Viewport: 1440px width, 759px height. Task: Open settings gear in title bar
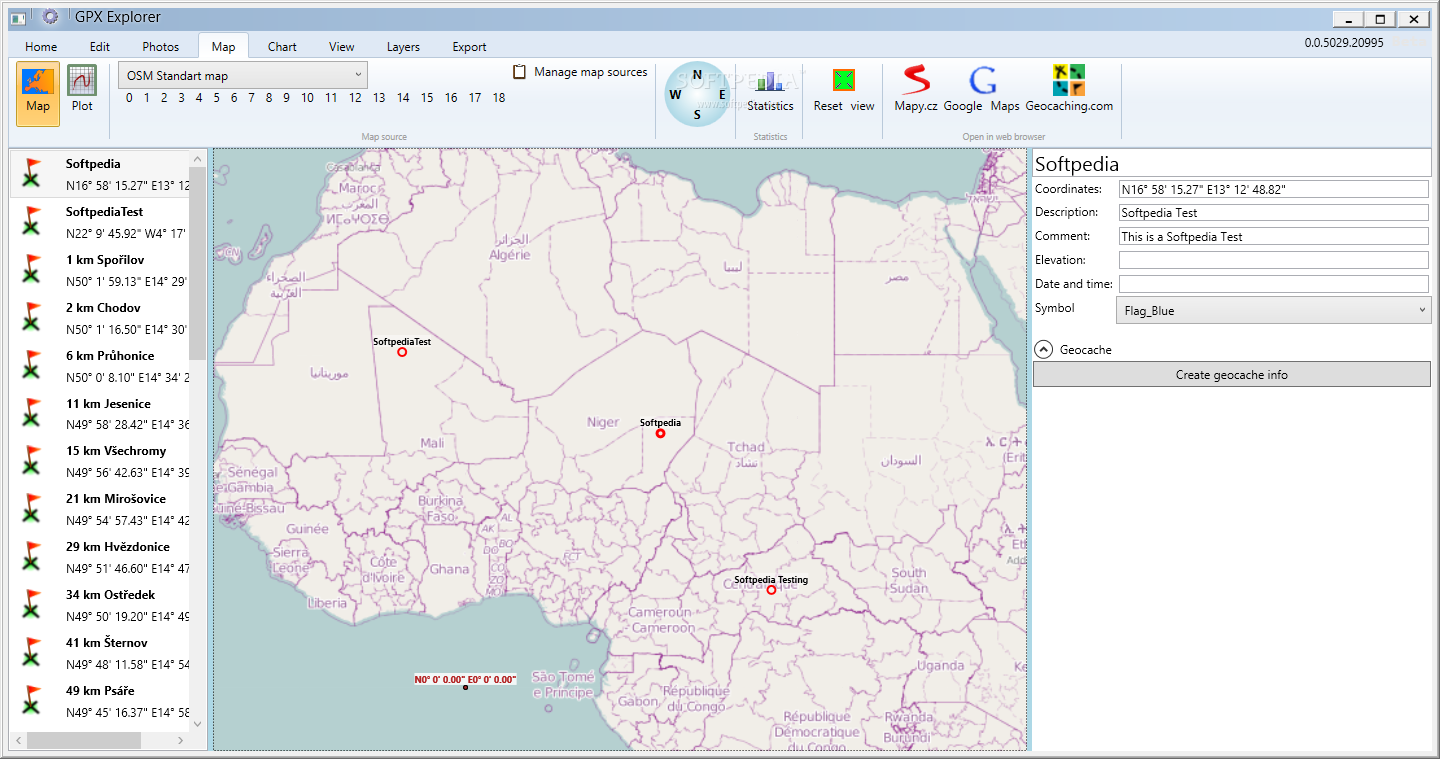click(x=50, y=17)
